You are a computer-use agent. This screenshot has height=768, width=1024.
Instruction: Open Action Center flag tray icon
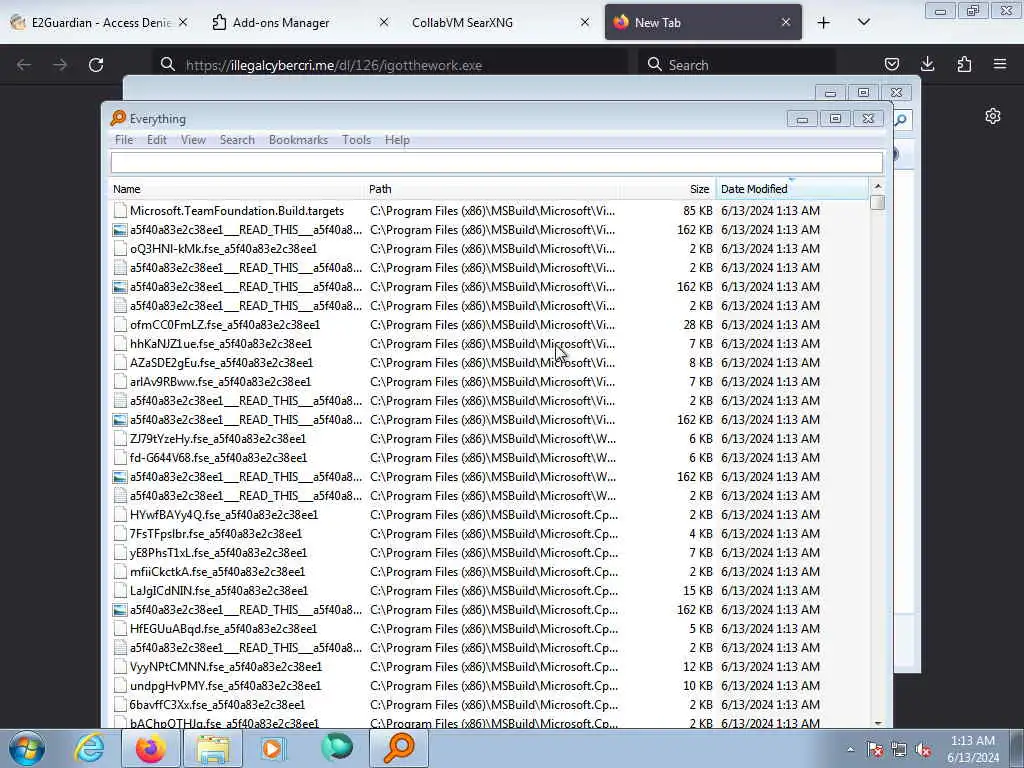[875, 750]
